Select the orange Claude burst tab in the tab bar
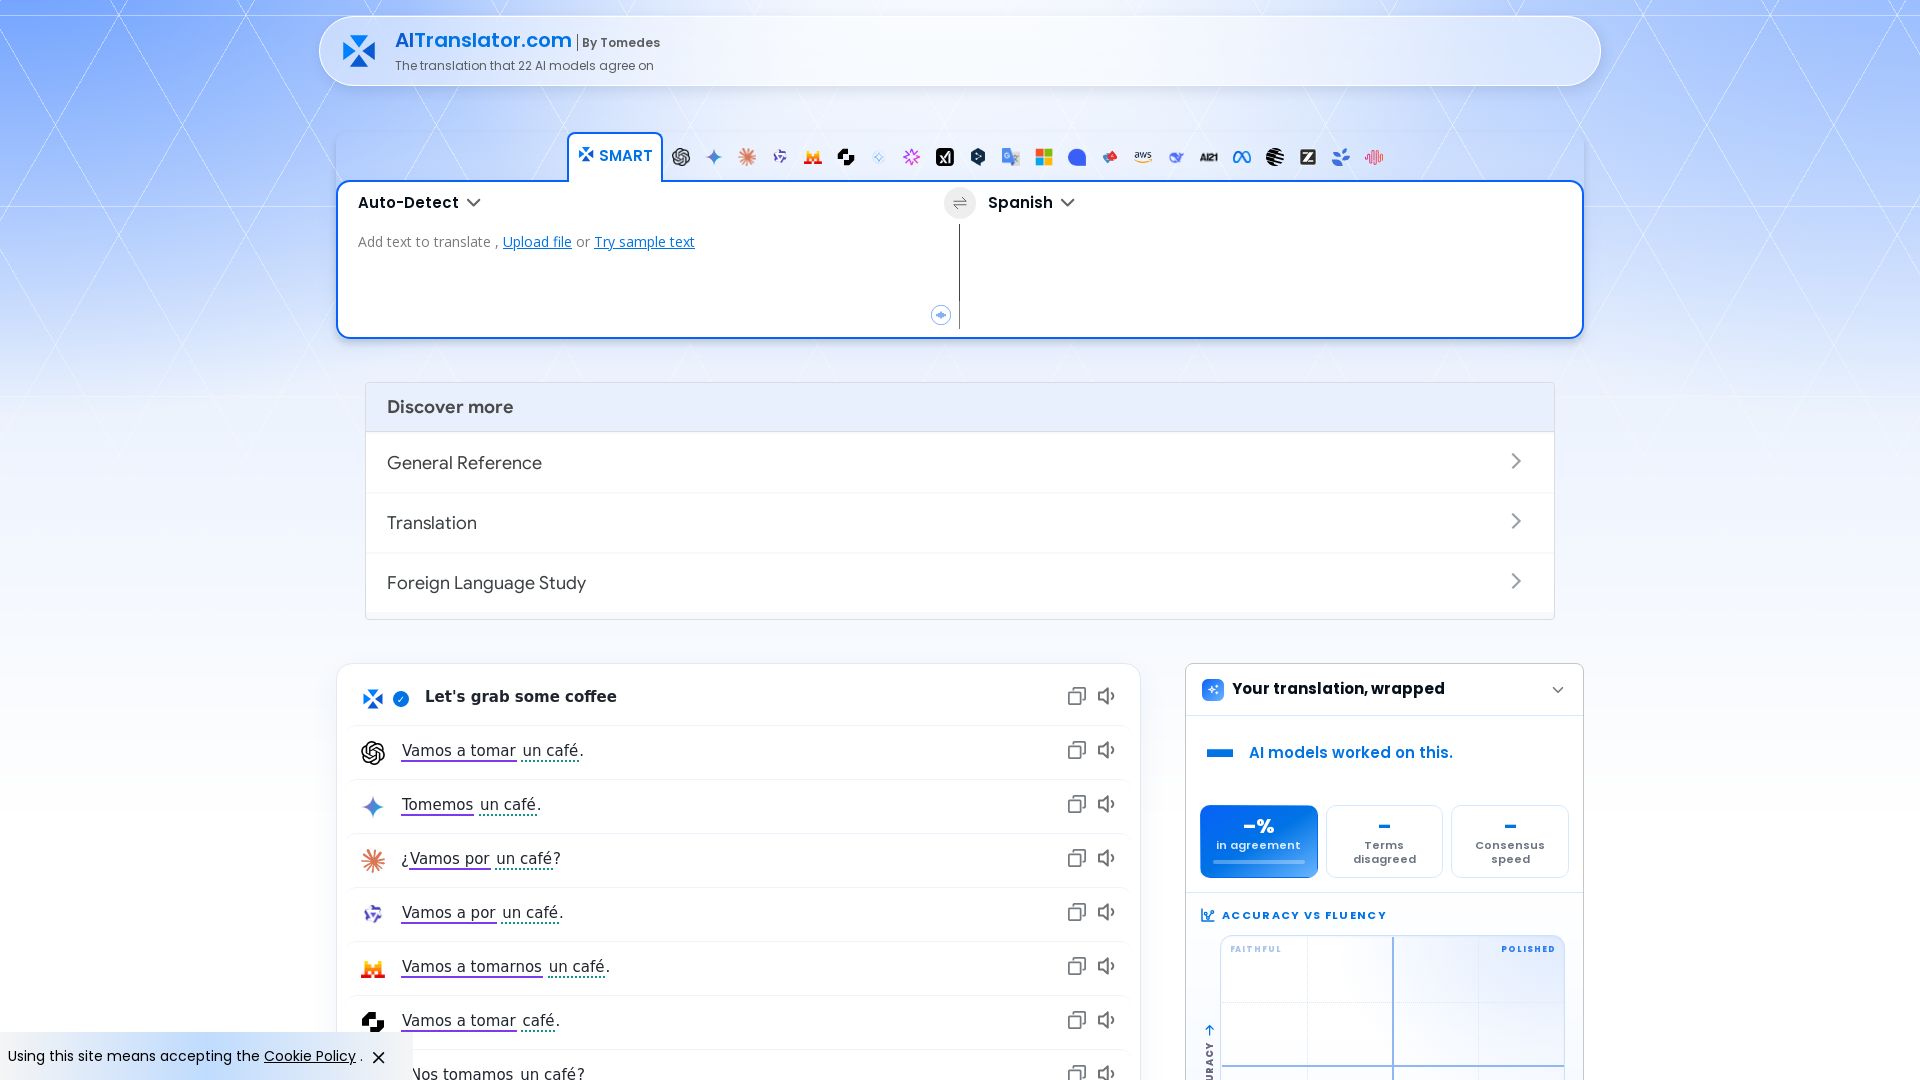1920x1080 pixels. pos(747,157)
